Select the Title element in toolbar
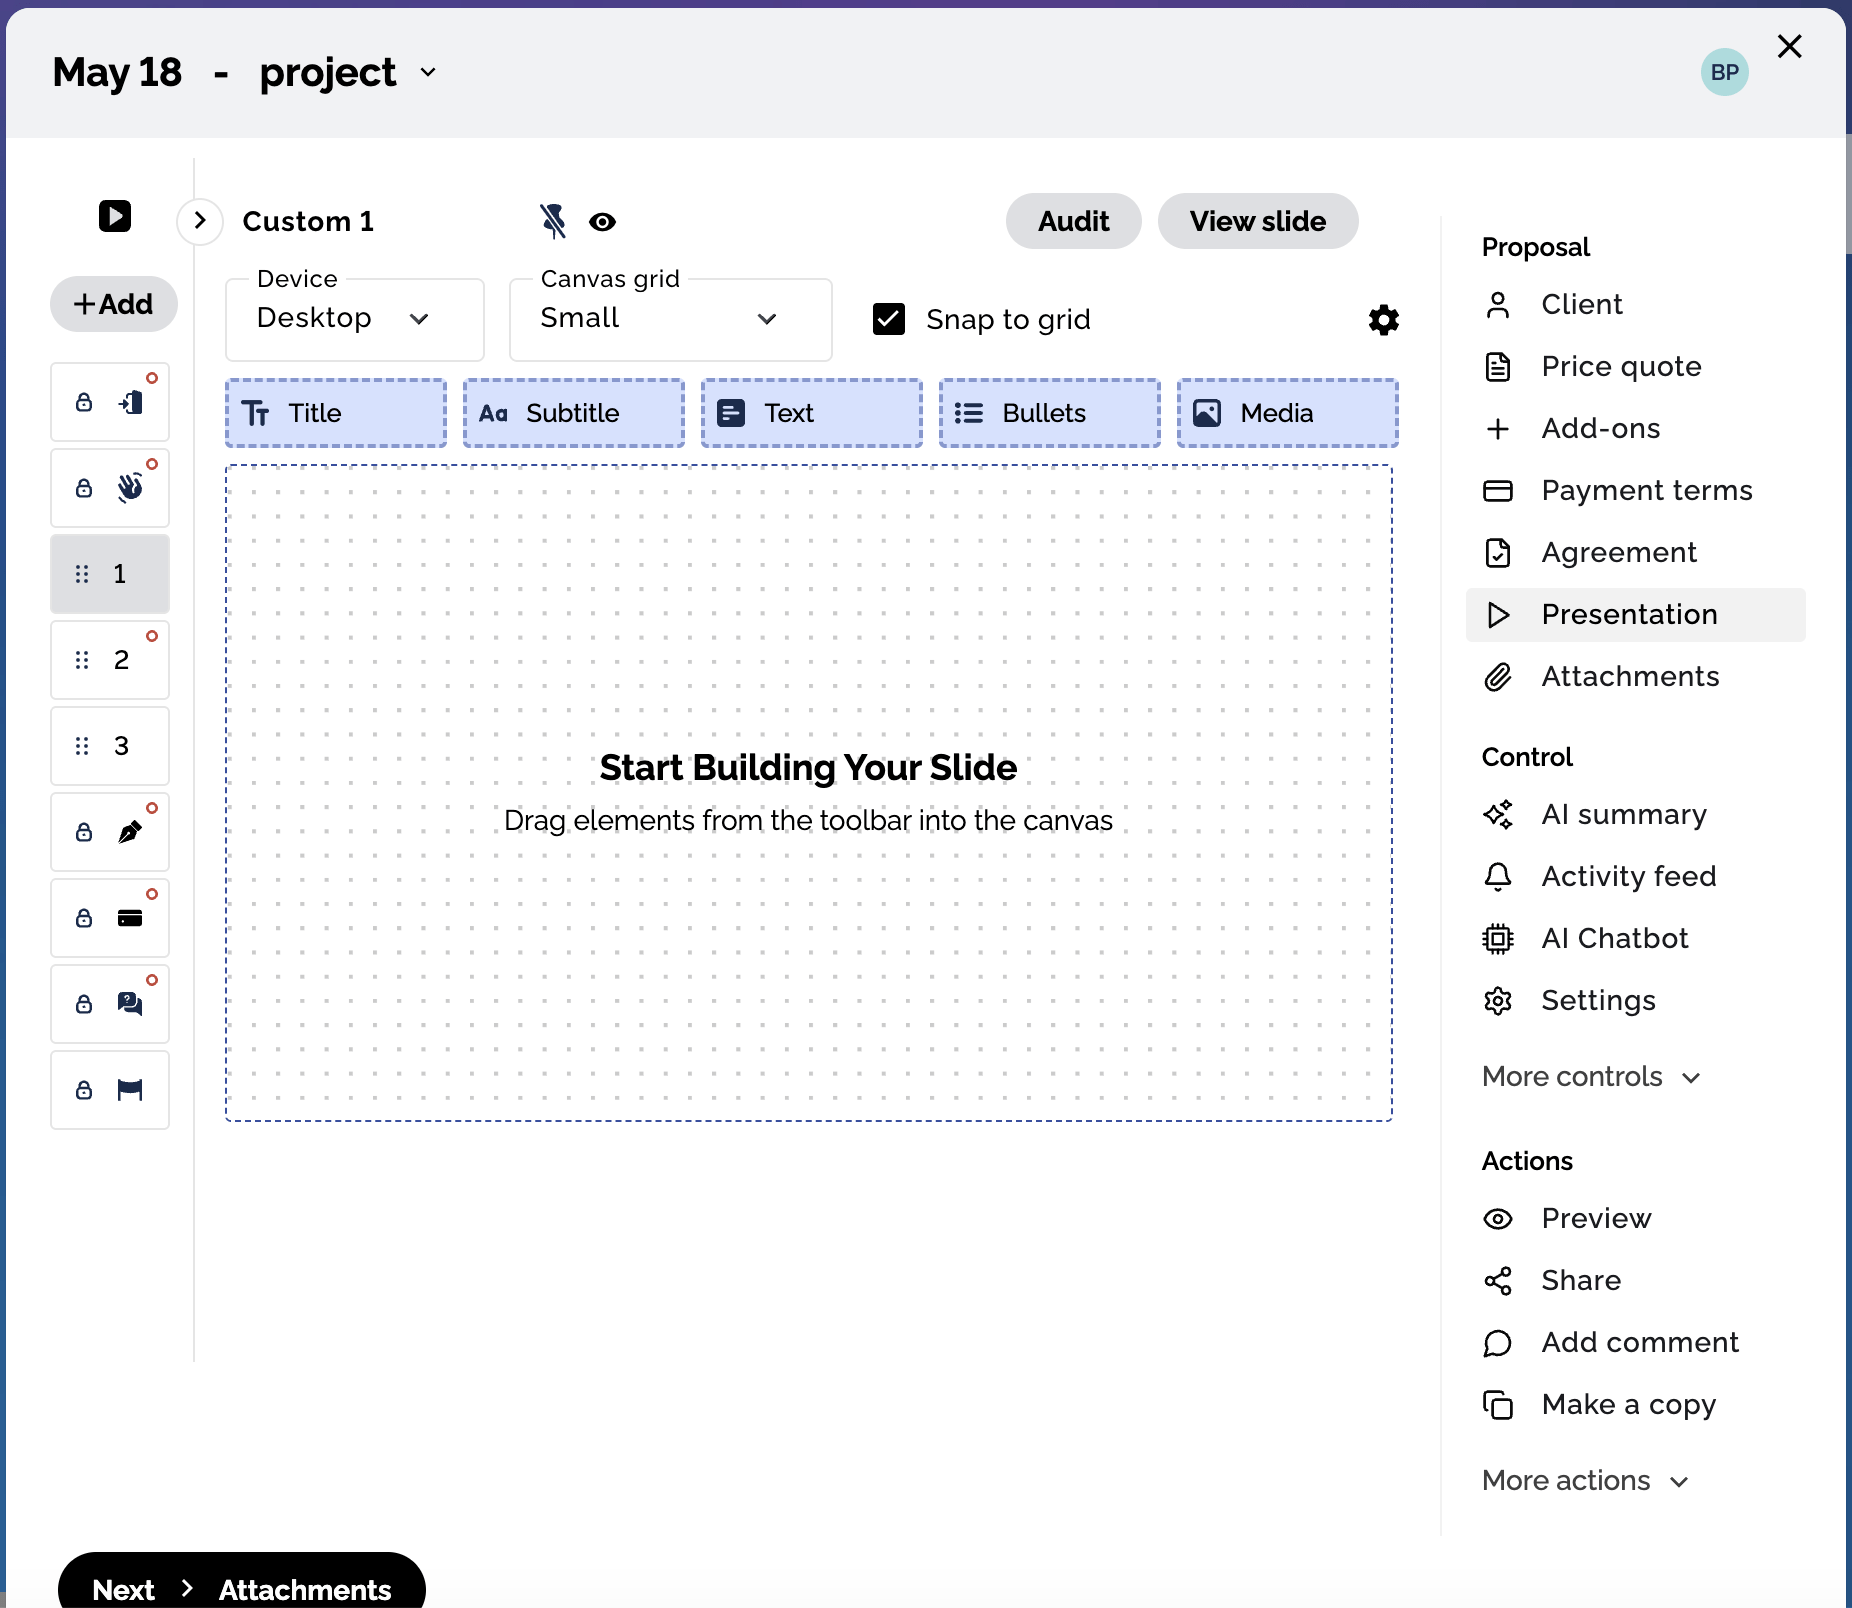This screenshot has height=1608, width=1852. click(336, 413)
